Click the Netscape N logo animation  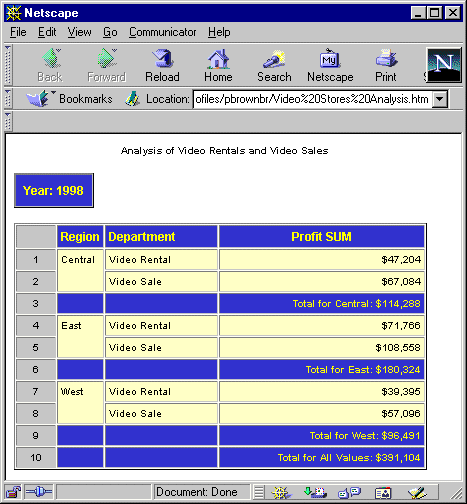click(444, 65)
